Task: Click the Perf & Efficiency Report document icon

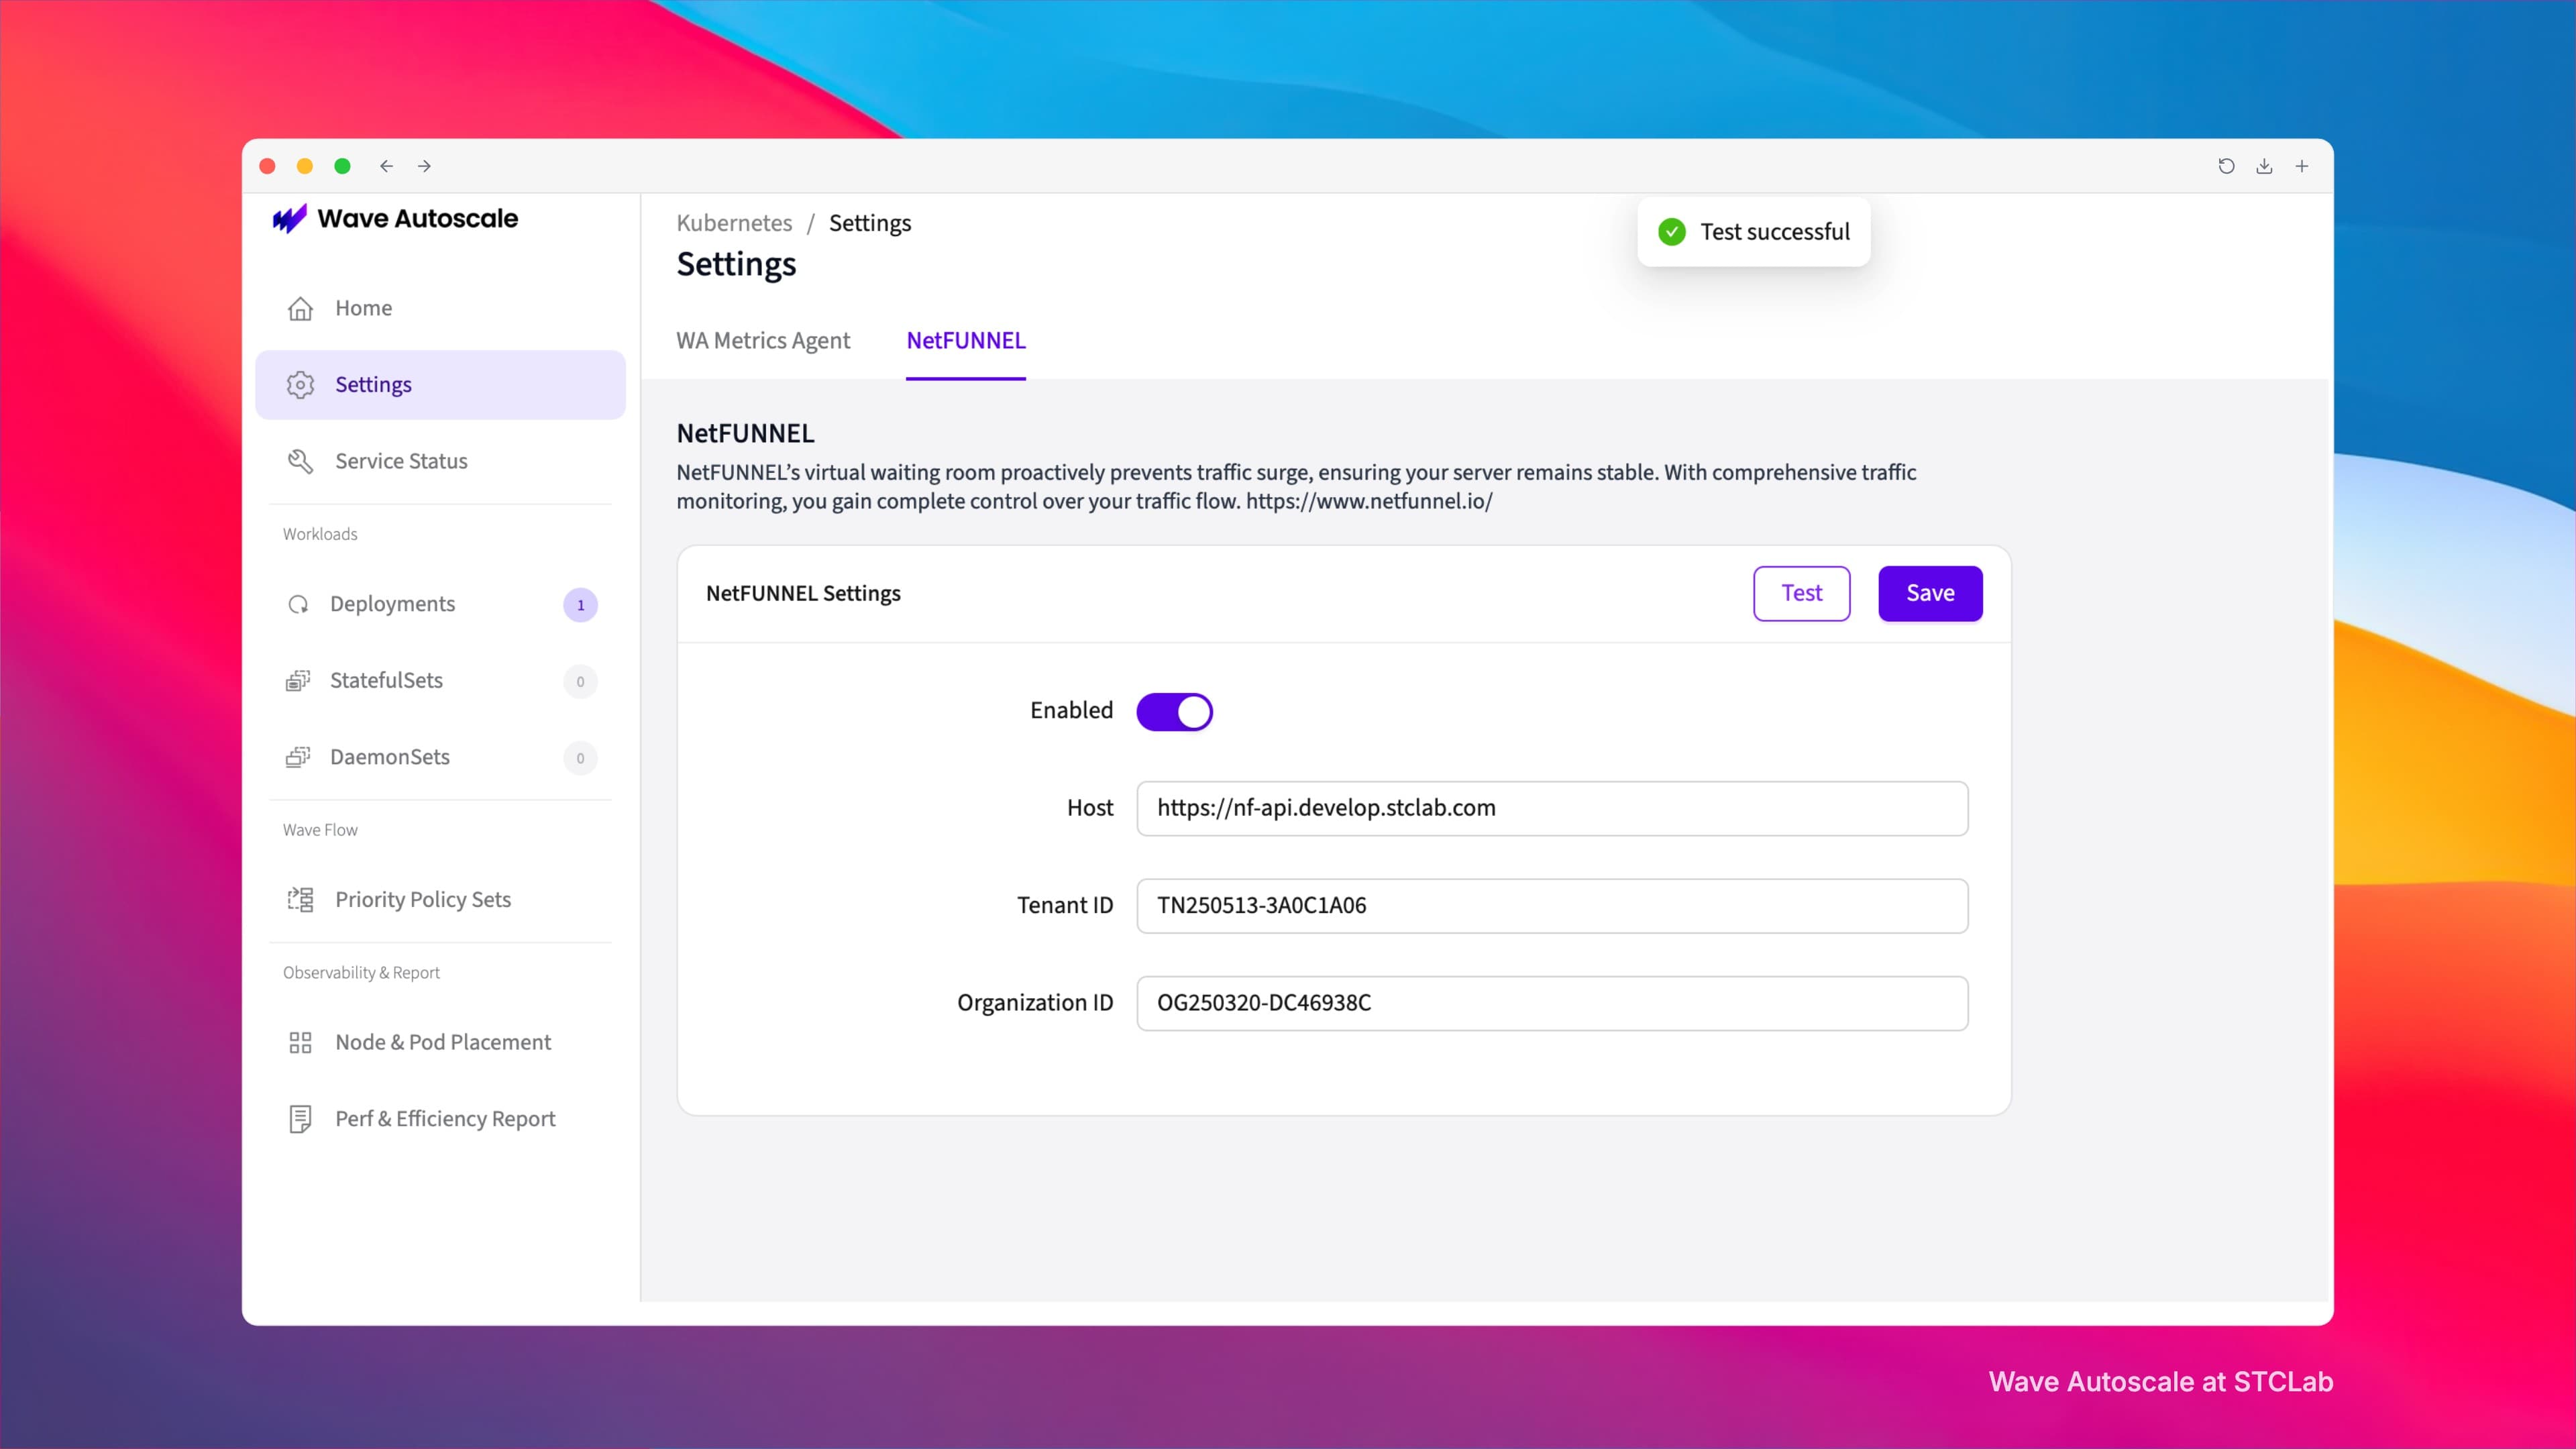Action: click(x=300, y=1119)
